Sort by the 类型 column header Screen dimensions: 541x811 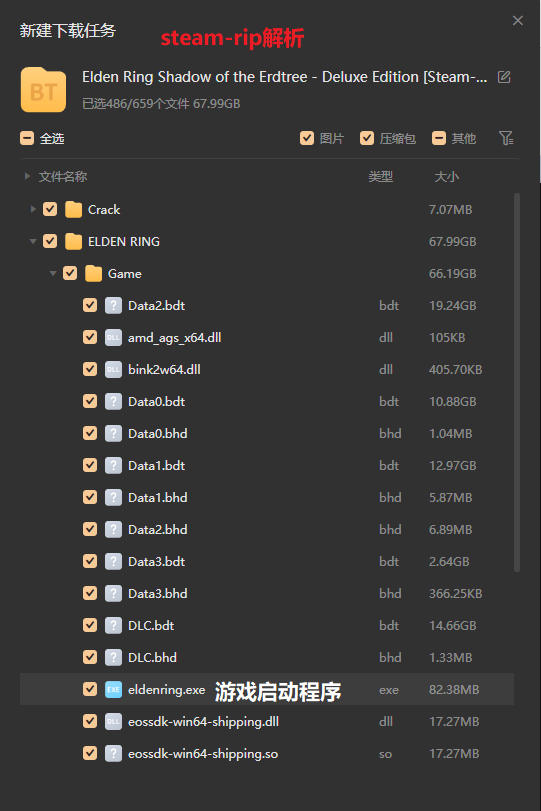(x=381, y=177)
